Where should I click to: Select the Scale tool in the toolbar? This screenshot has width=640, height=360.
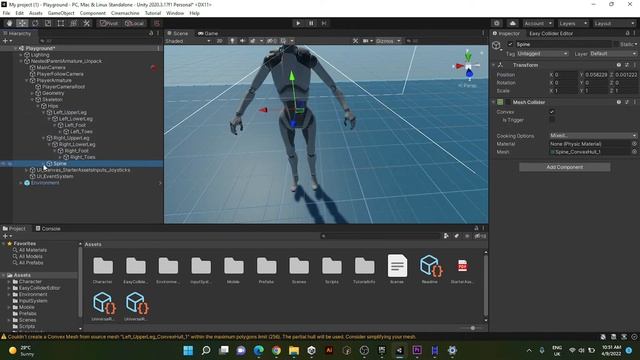[x=48, y=23]
